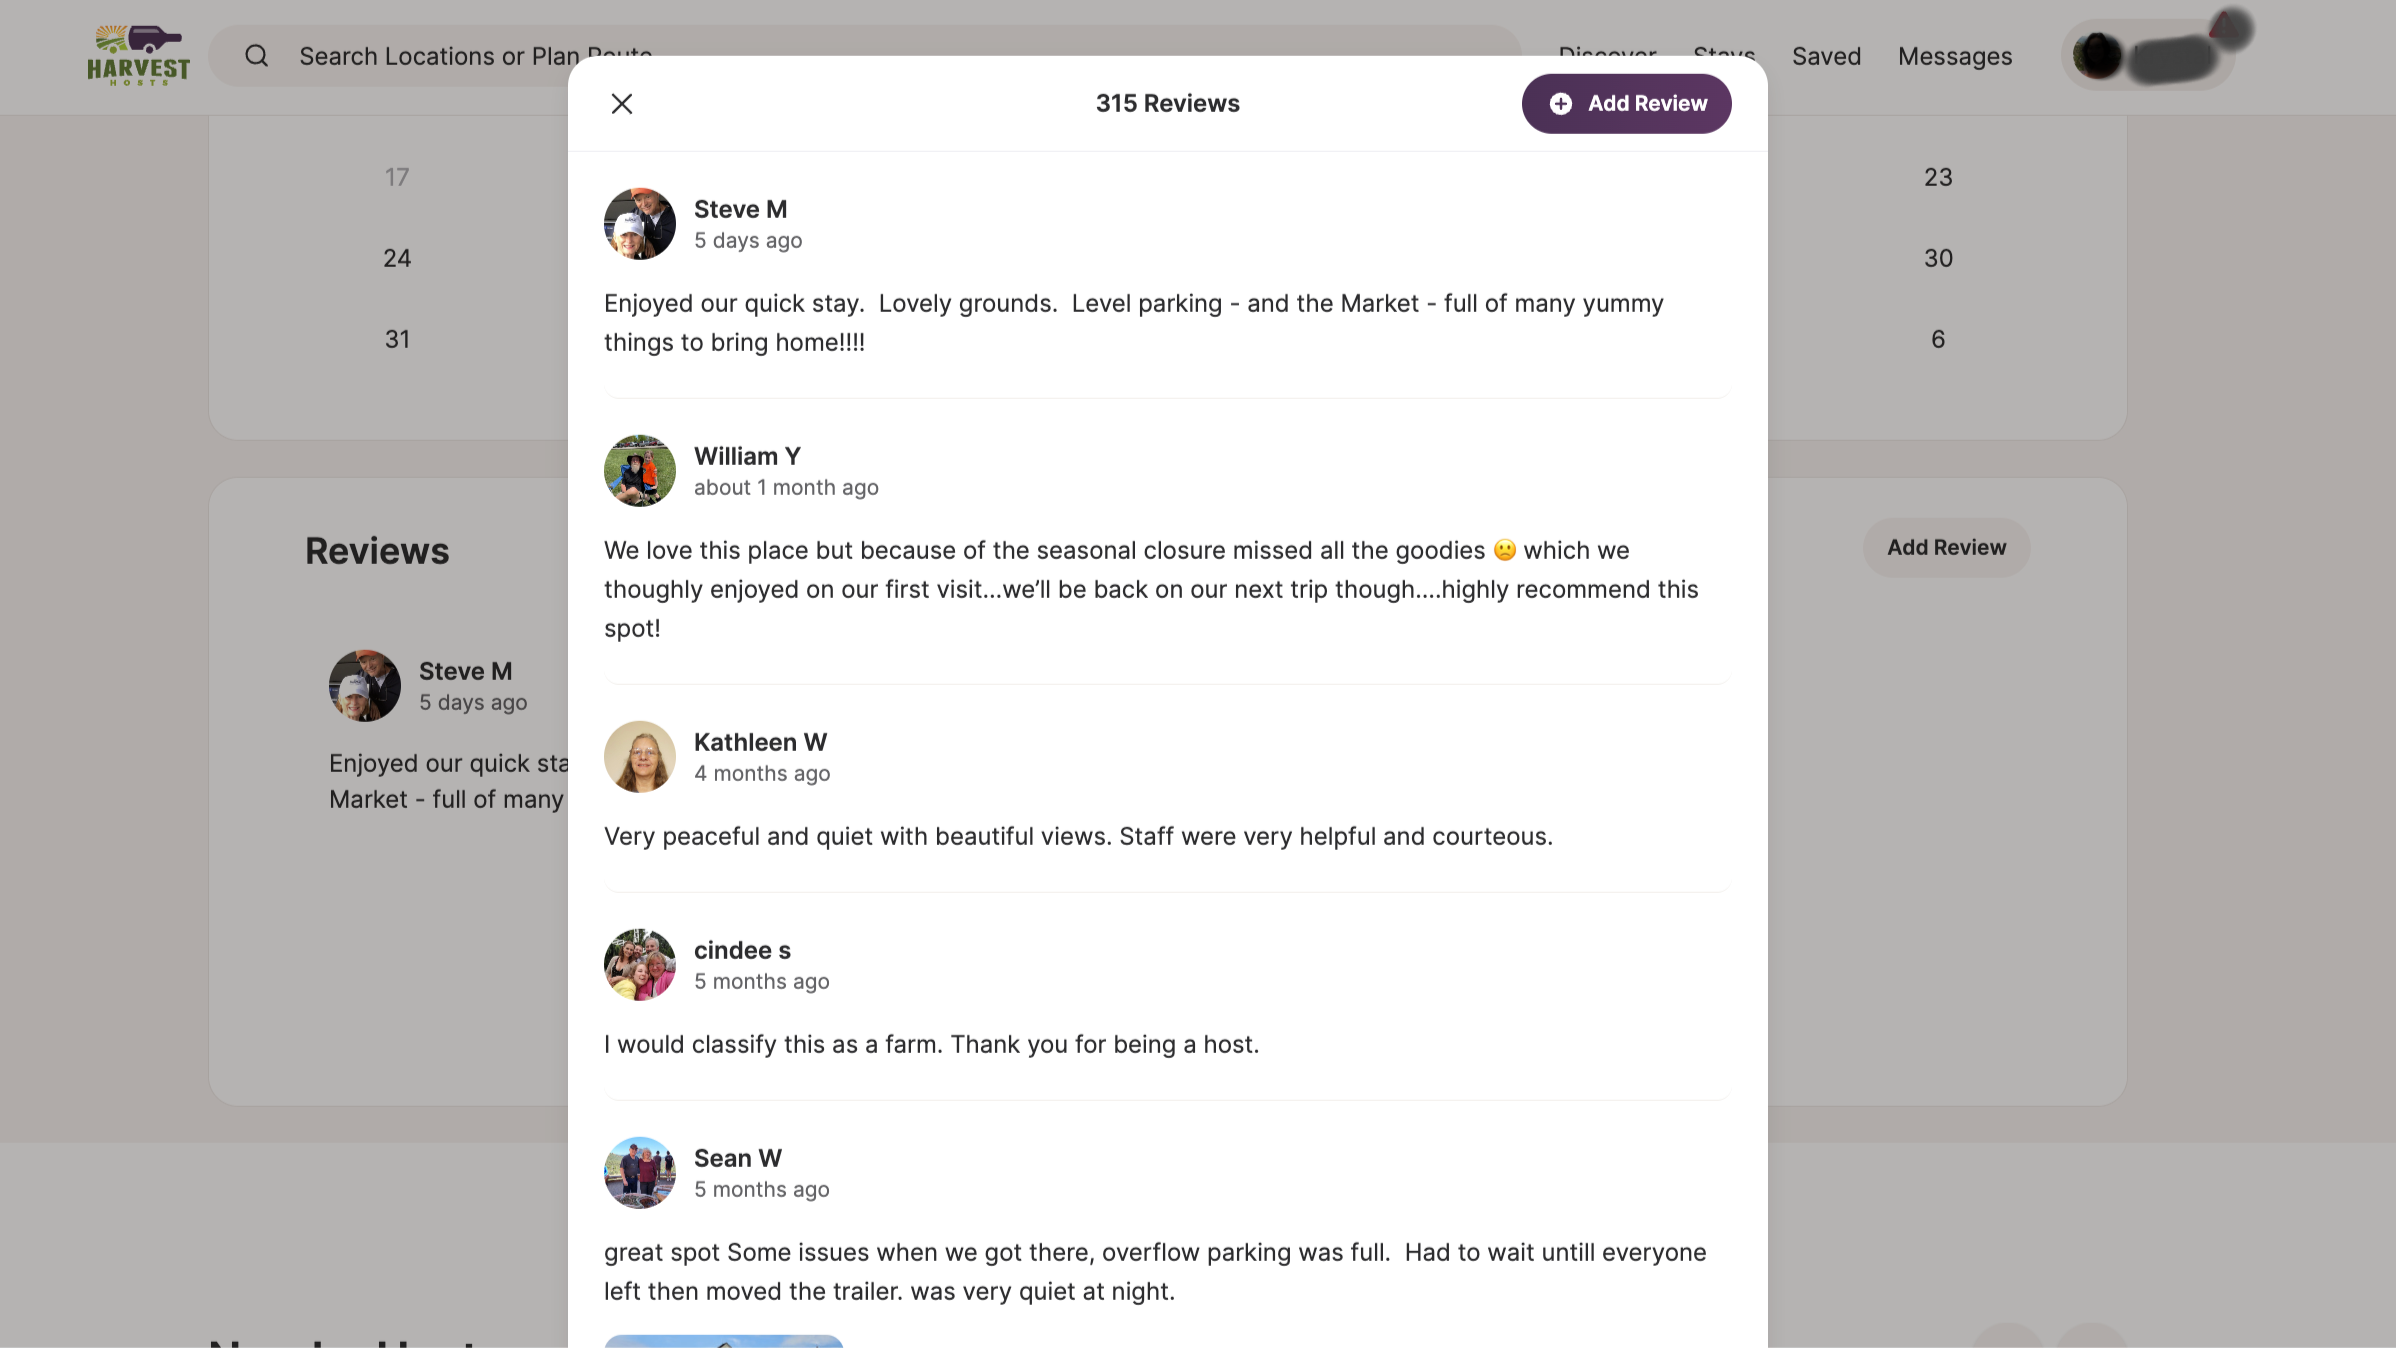The height and width of the screenshot is (1348, 2396).
Task: Click cindee s profile avatar
Action: (x=640, y=965)
